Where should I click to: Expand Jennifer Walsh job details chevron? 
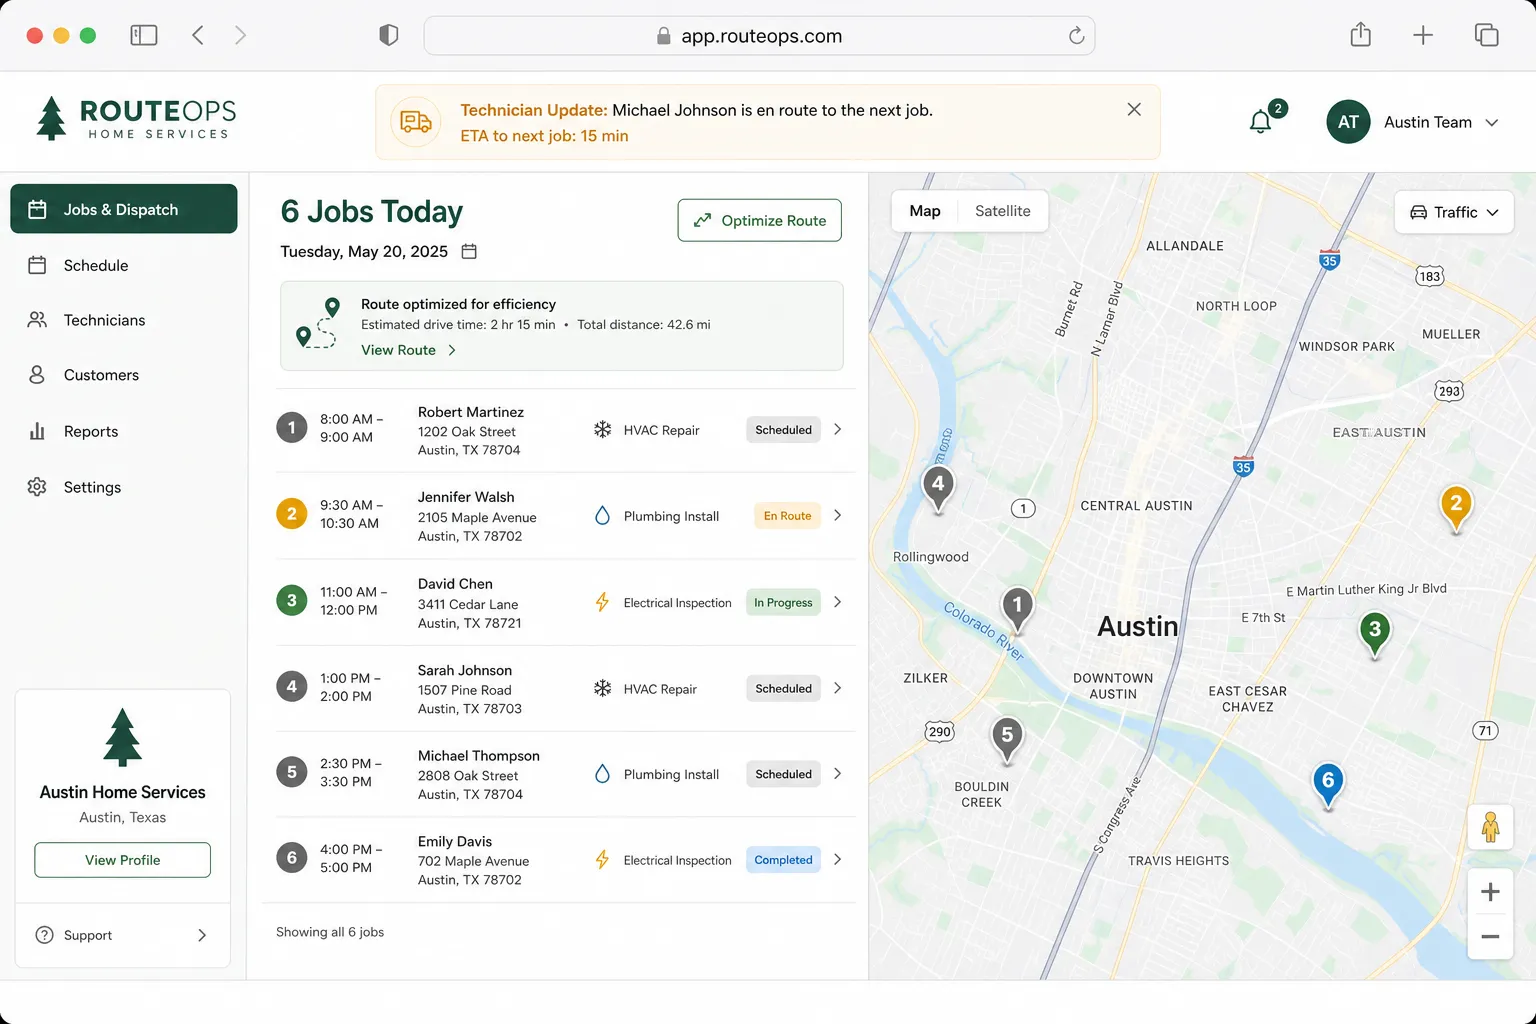click(x=838, y=515)
